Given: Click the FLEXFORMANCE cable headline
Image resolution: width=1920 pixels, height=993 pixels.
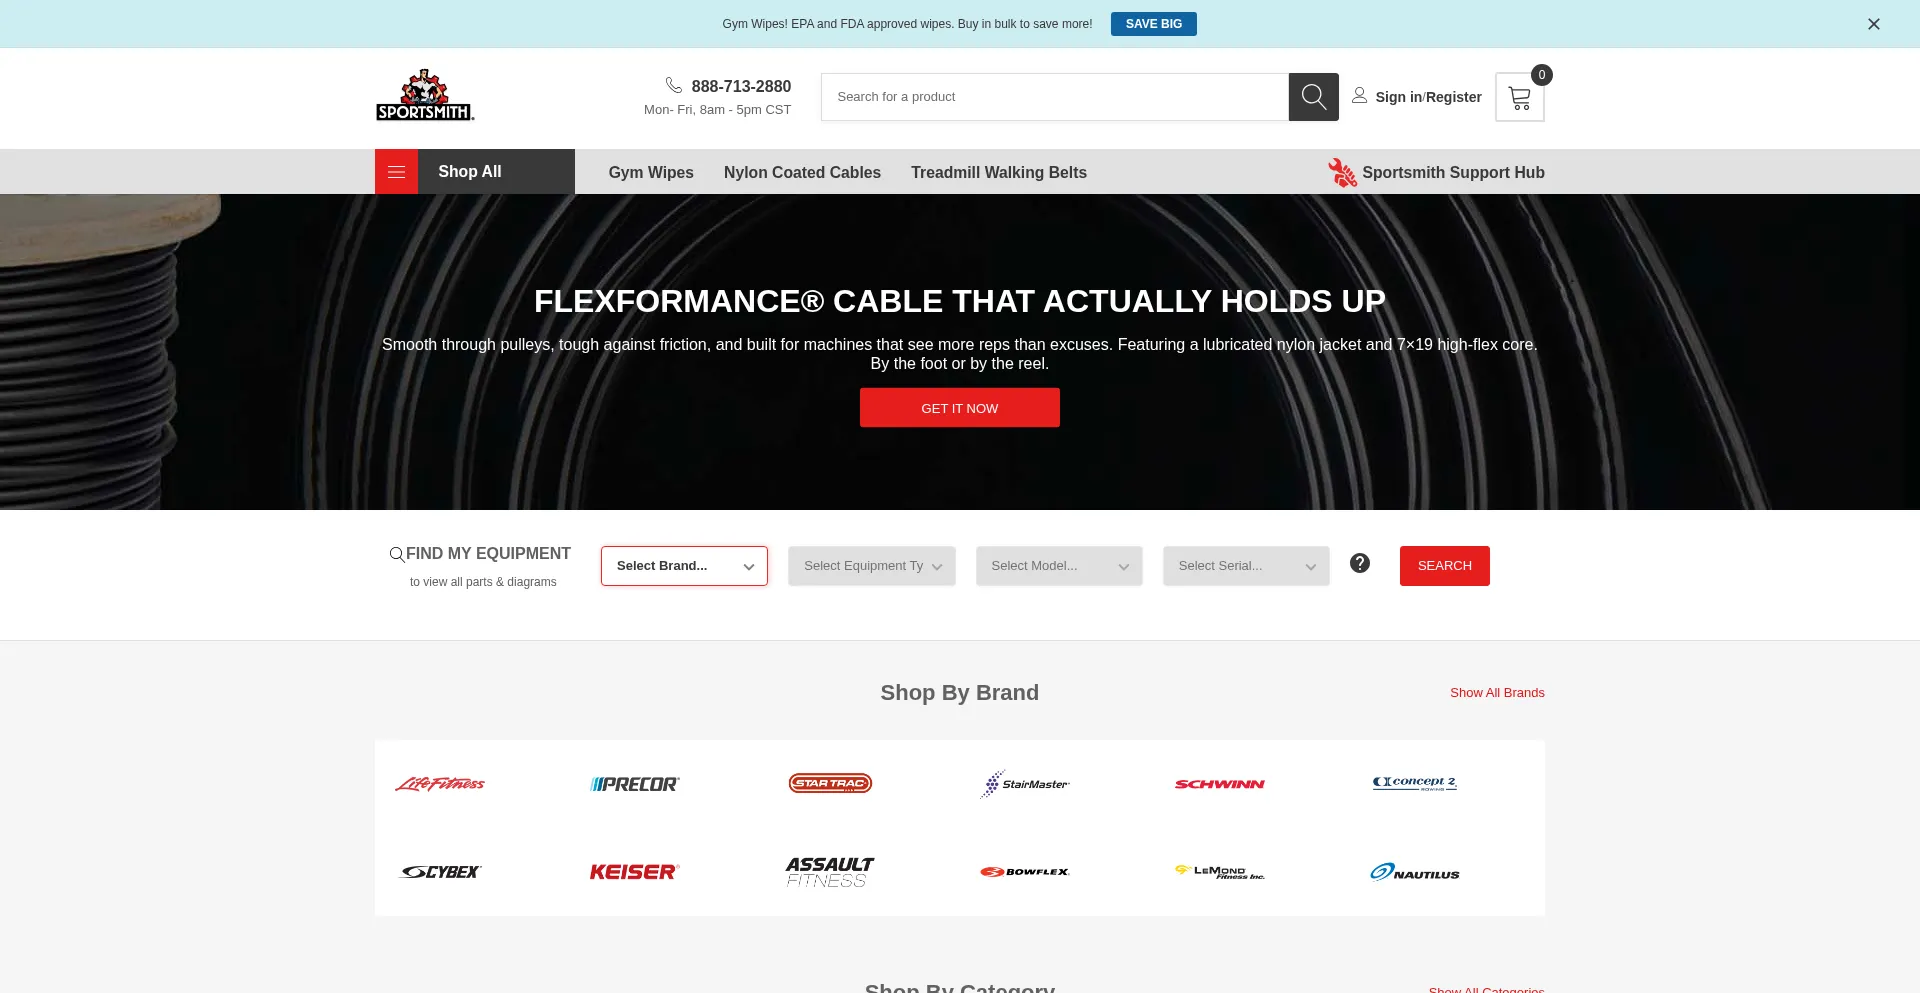Looking at the screenshot, I should (960, 301).
